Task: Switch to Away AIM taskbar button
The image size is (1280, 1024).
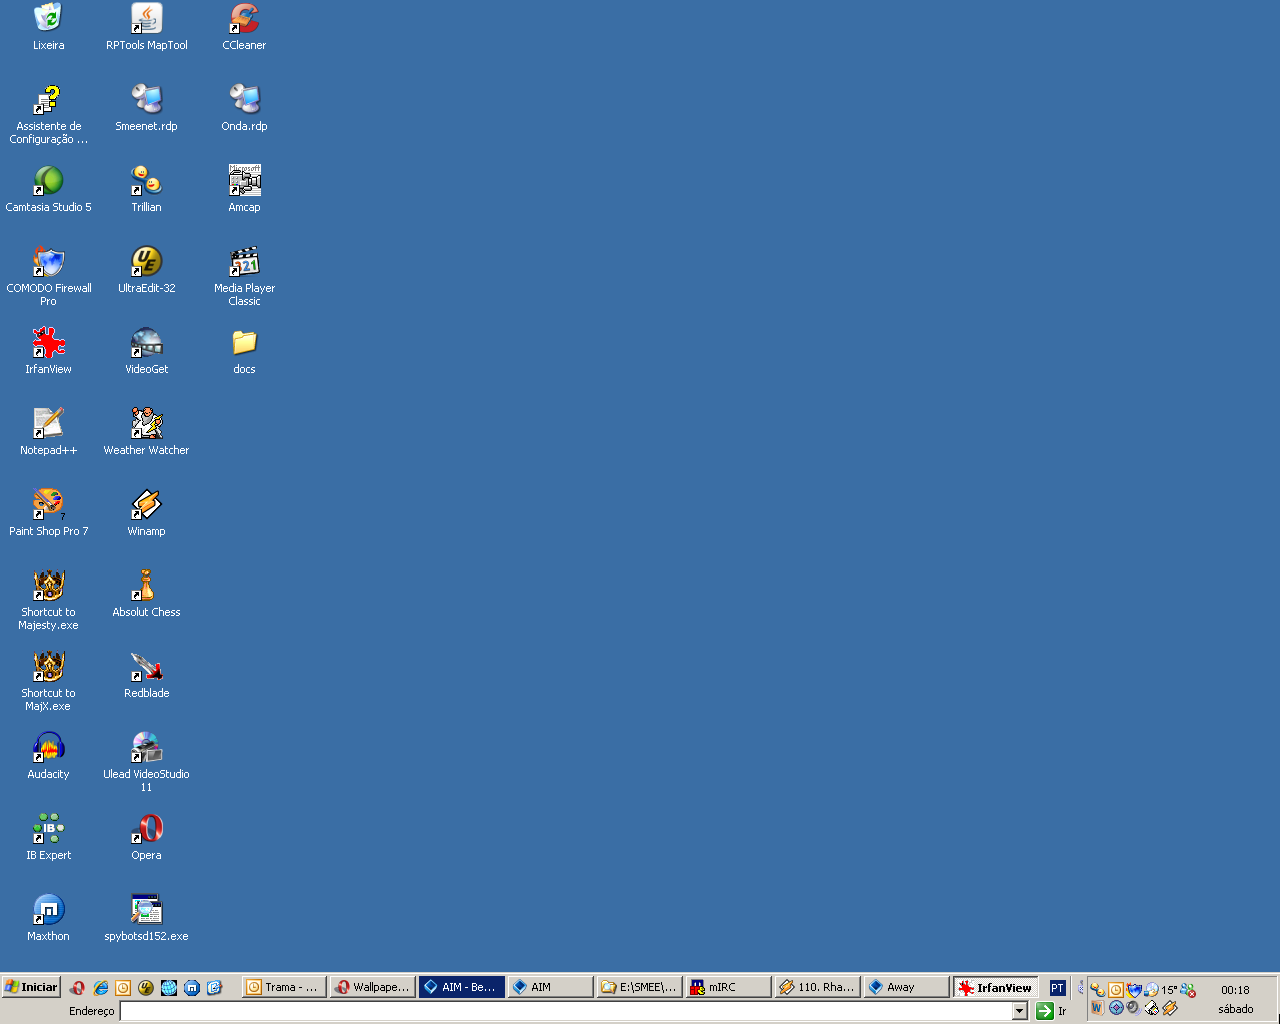Action: pyautogui.click(x=906, y=987)
